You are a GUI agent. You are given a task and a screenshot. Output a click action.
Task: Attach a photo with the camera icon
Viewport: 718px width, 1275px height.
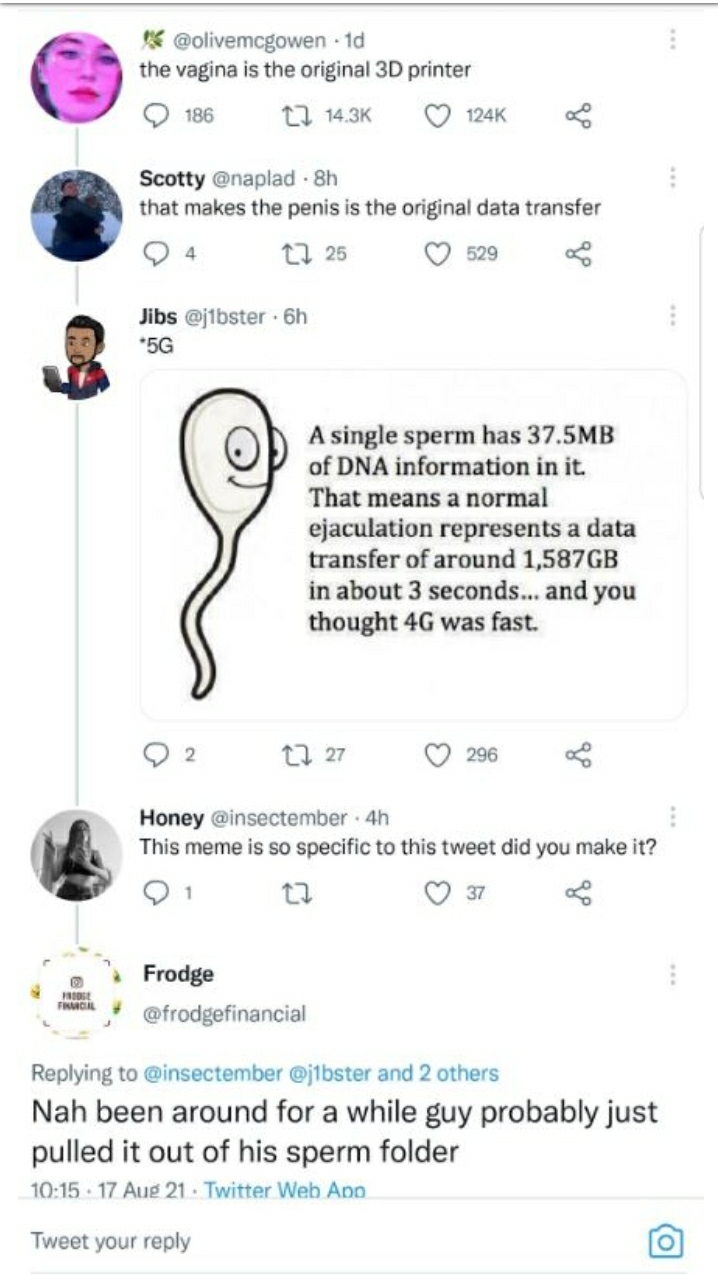[x=666, y=1241]
